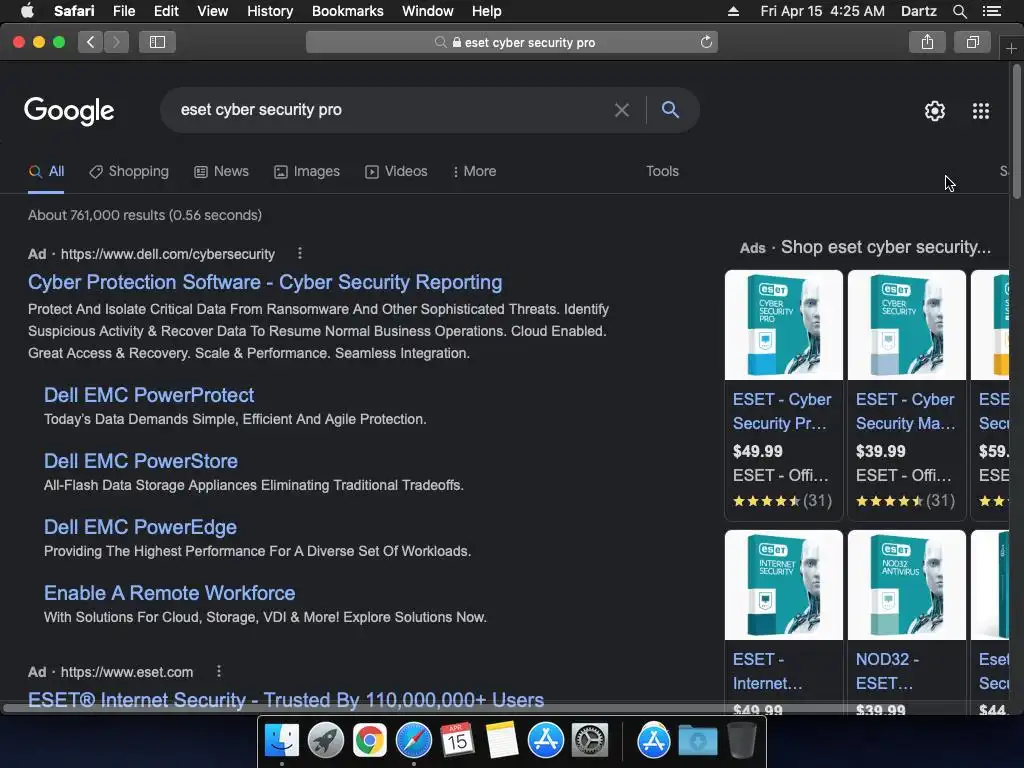Image resolution: width=1024 pixels, height=768 pixels.
Task: Click the date and time in menu bar
Action: point(822,11)
